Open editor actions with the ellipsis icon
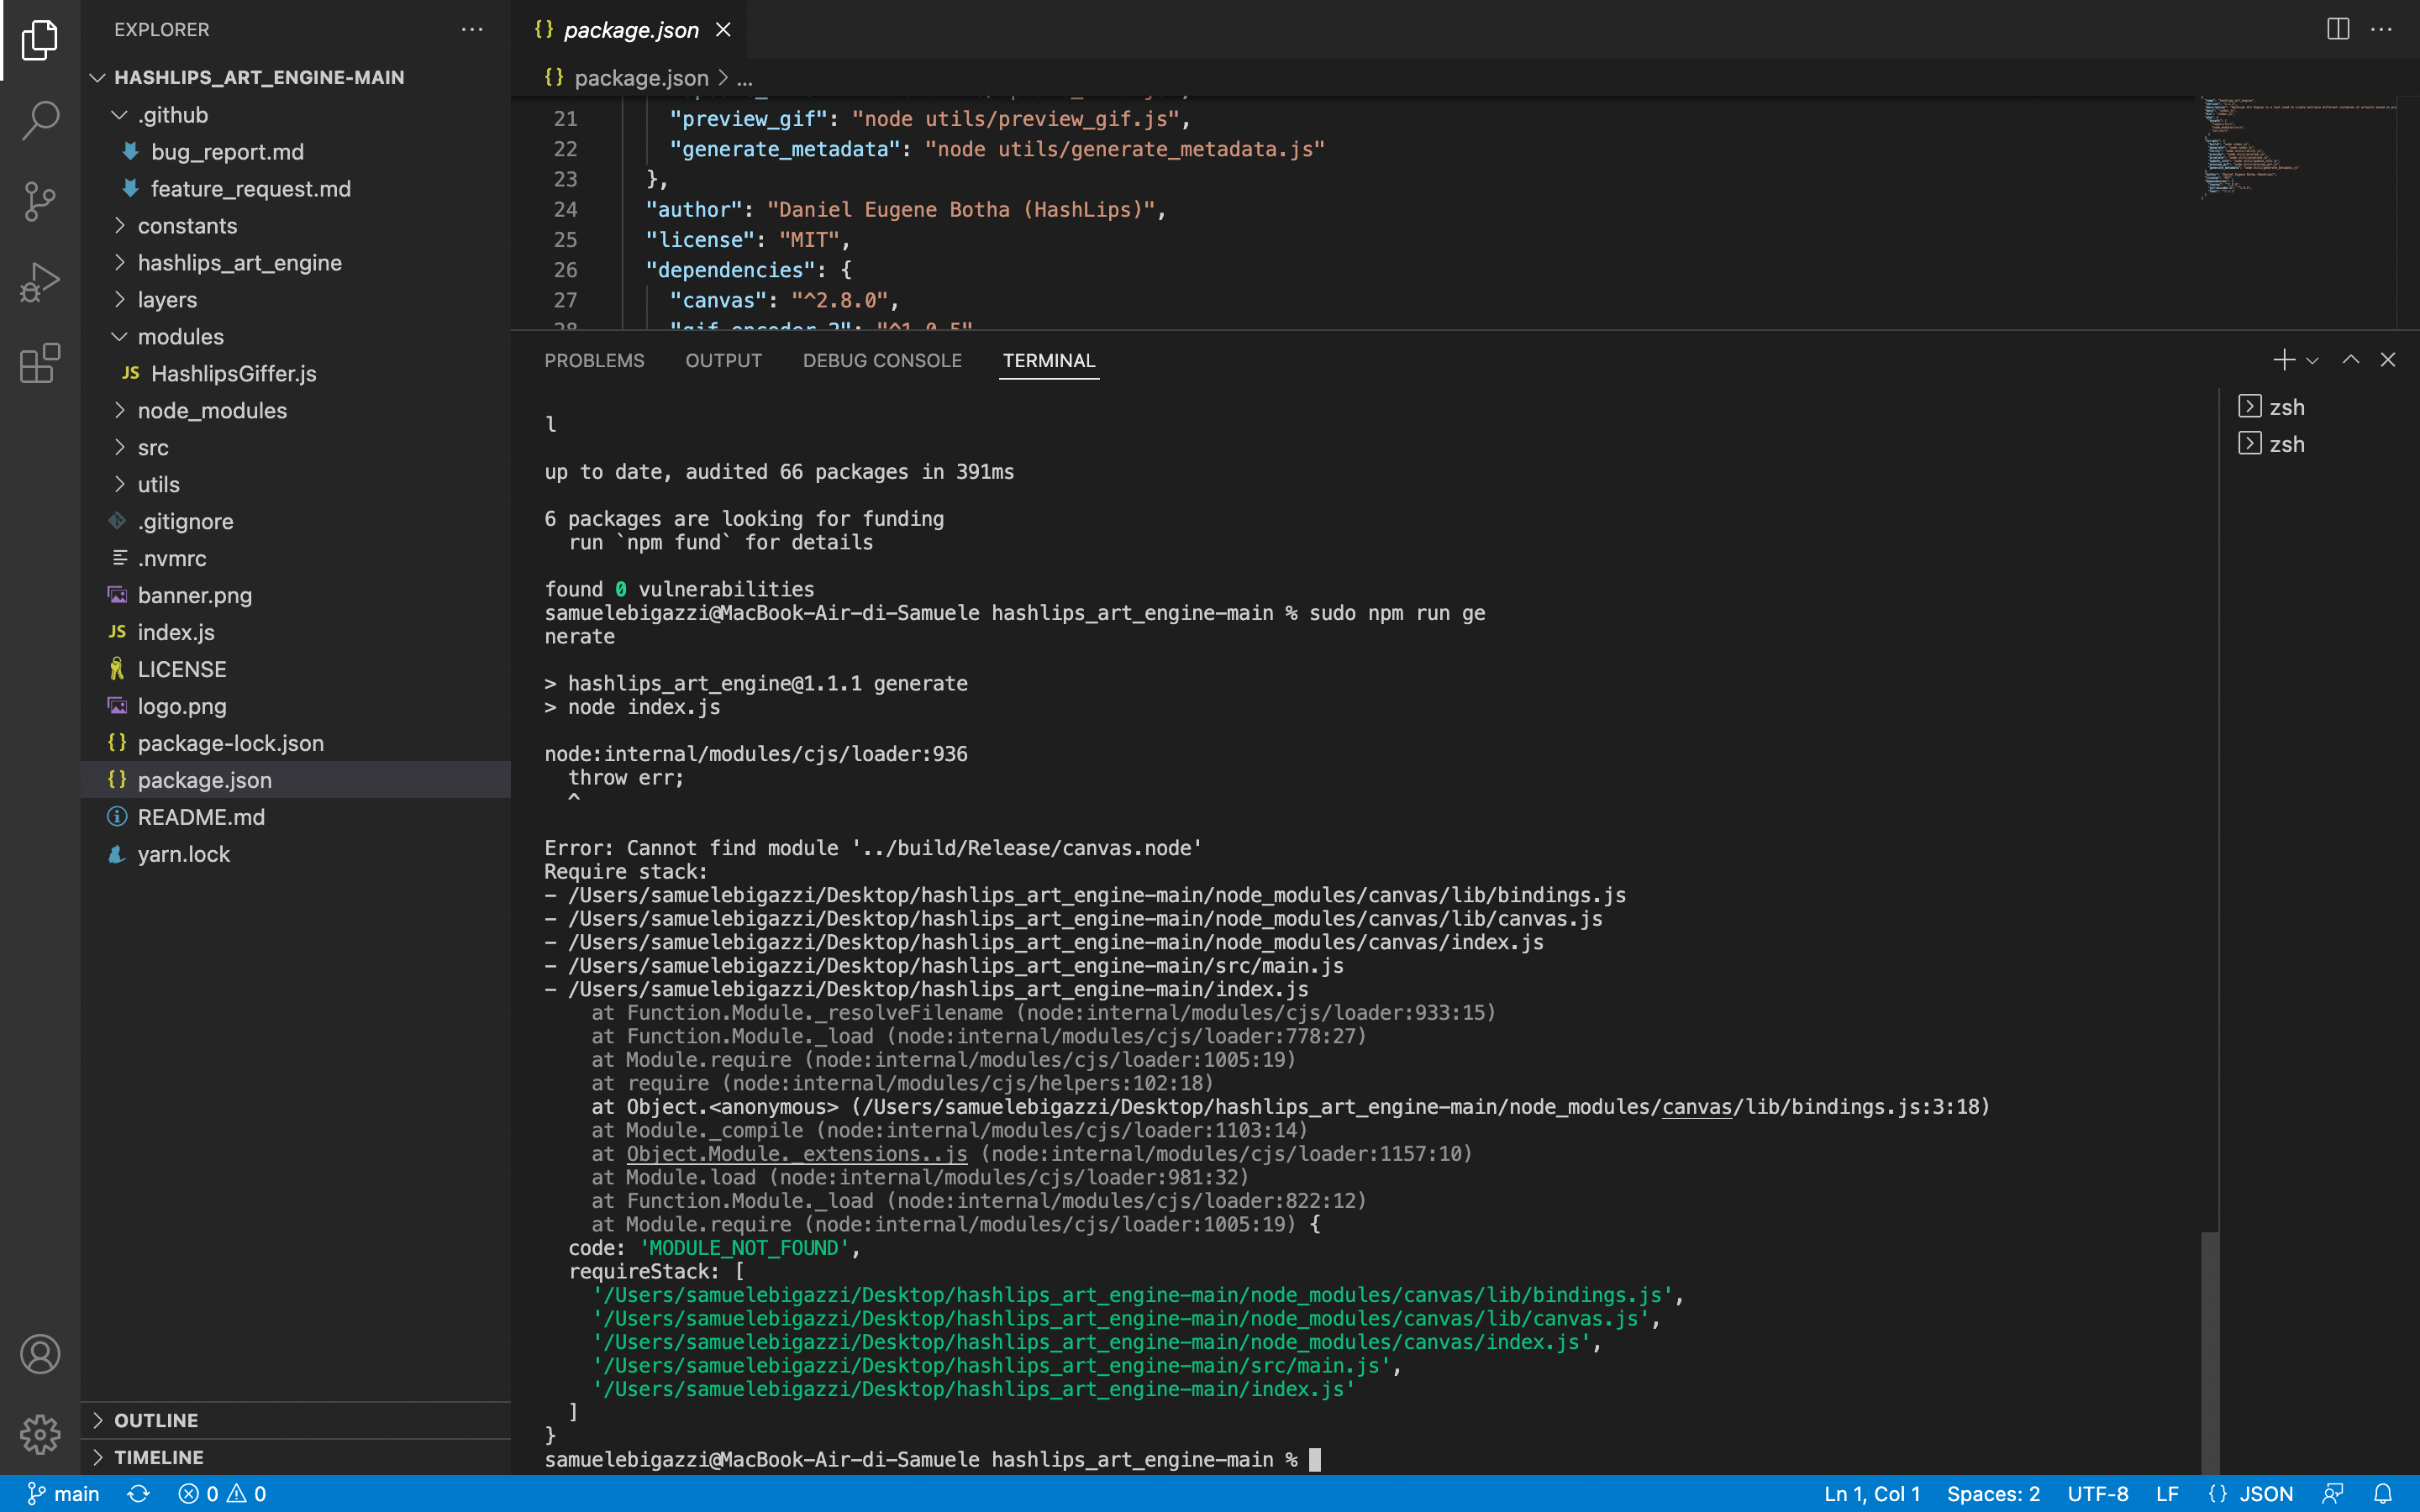 tap(2384, 29)
